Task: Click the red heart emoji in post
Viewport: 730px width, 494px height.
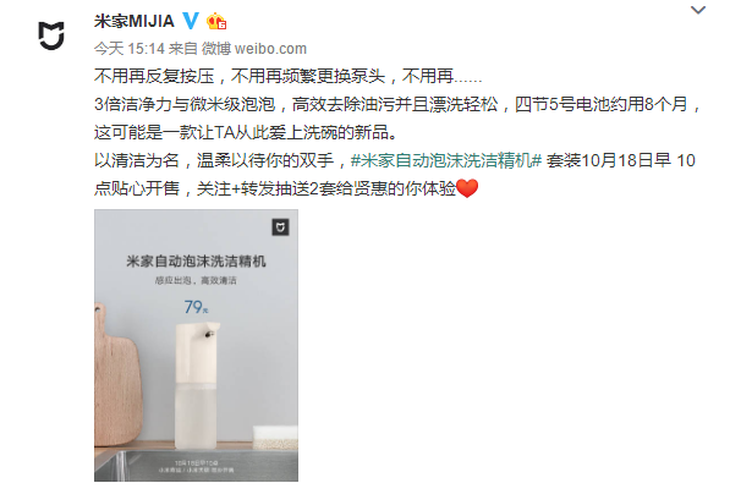Action: pos(467,189)
